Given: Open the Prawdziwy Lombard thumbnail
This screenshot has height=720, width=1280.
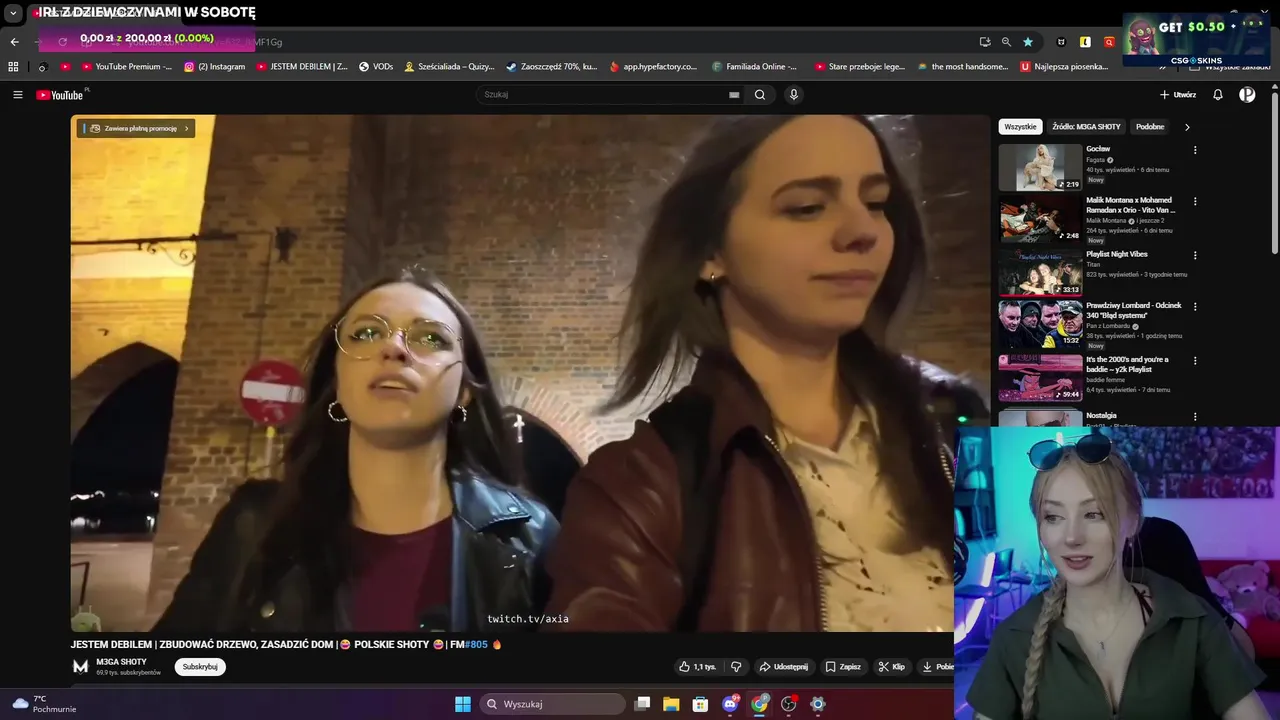Looking at the screenshot, I should [x=1040, y=324].
